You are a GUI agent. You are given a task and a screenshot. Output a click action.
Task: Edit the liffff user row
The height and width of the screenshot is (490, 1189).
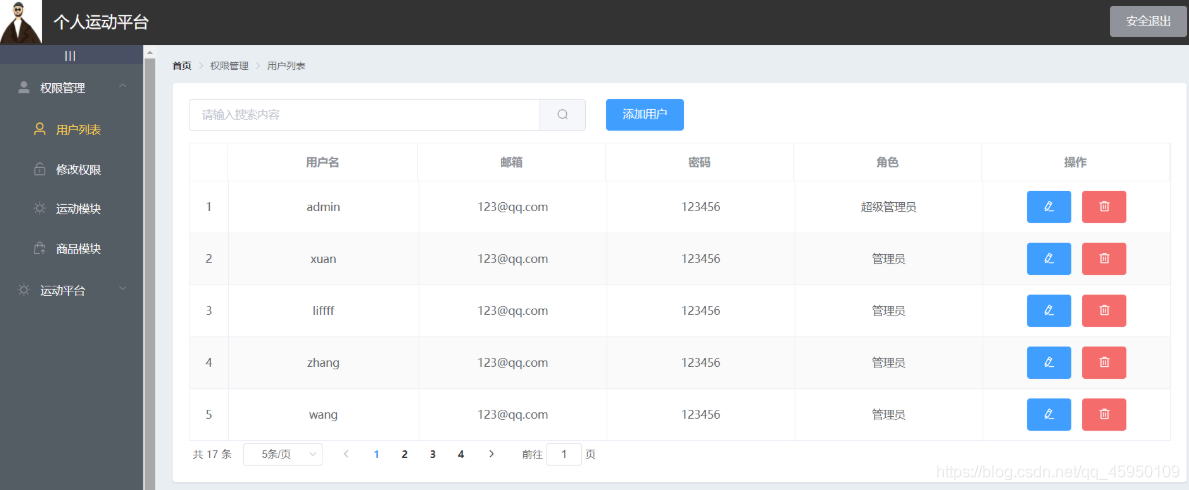pos(1049,310)
